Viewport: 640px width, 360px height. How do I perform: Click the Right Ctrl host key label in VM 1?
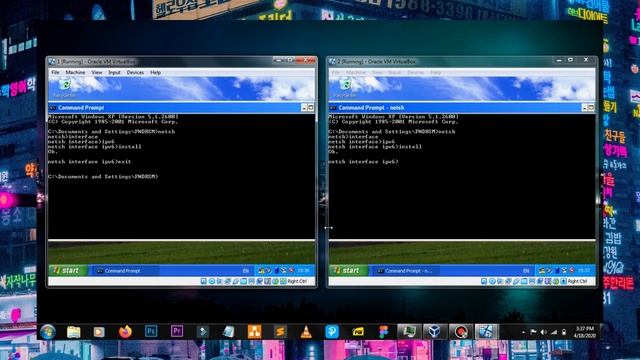[x=297, y=281]
